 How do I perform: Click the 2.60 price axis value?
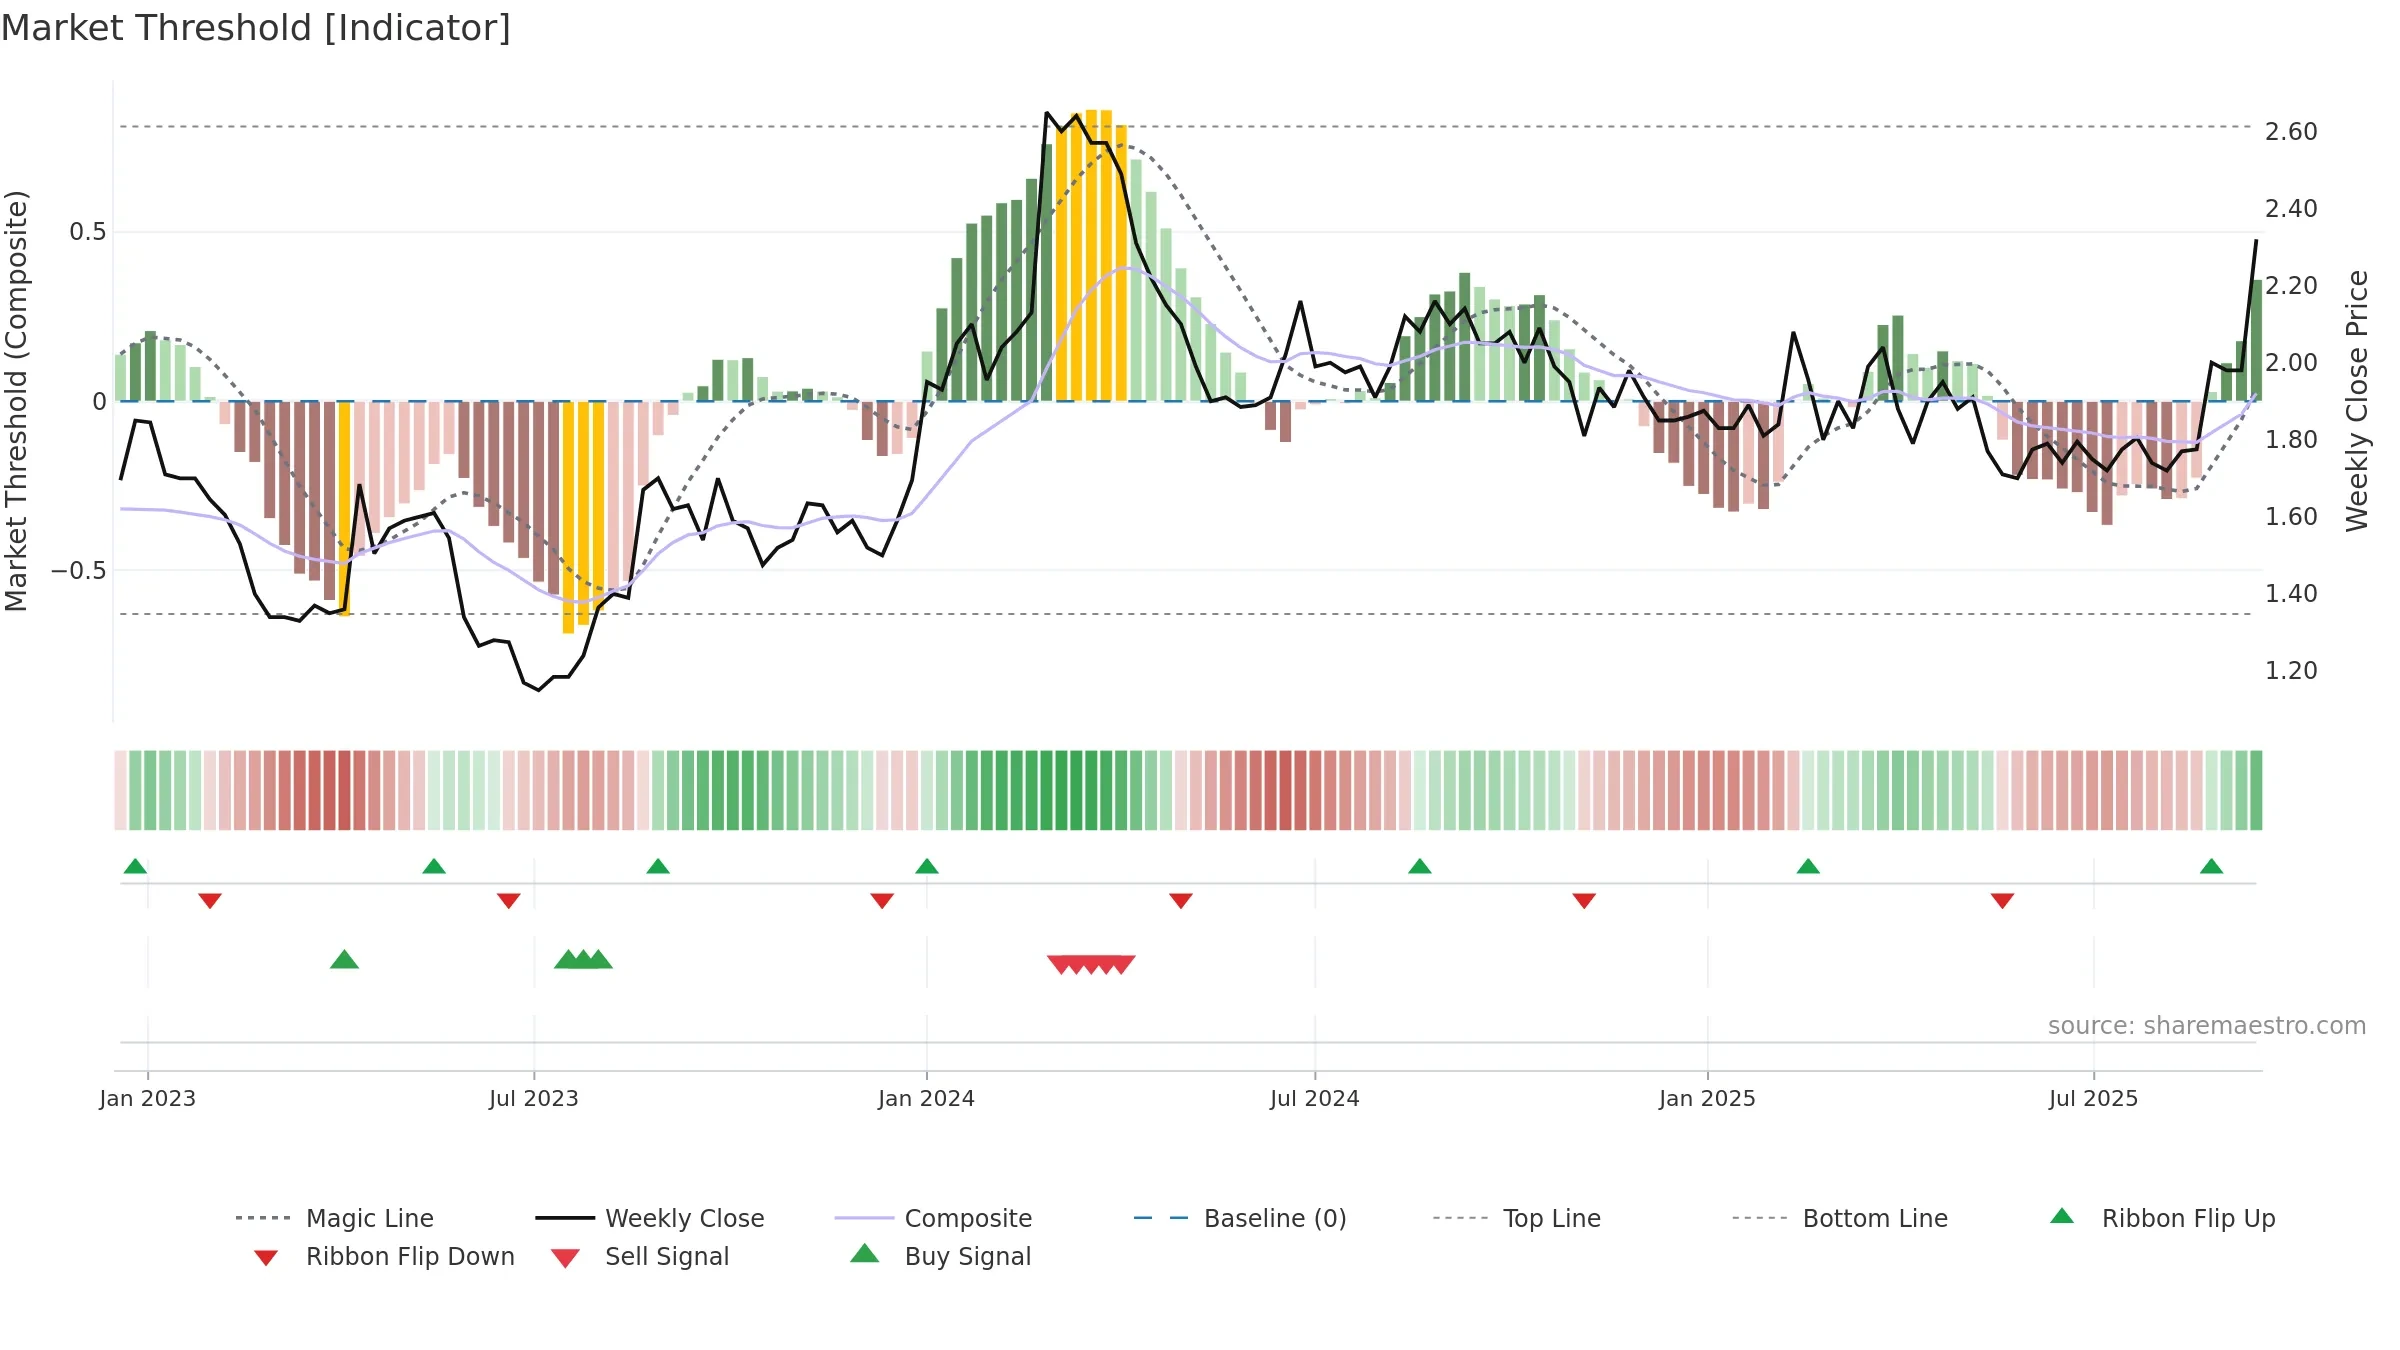[x=2291, y=132]
